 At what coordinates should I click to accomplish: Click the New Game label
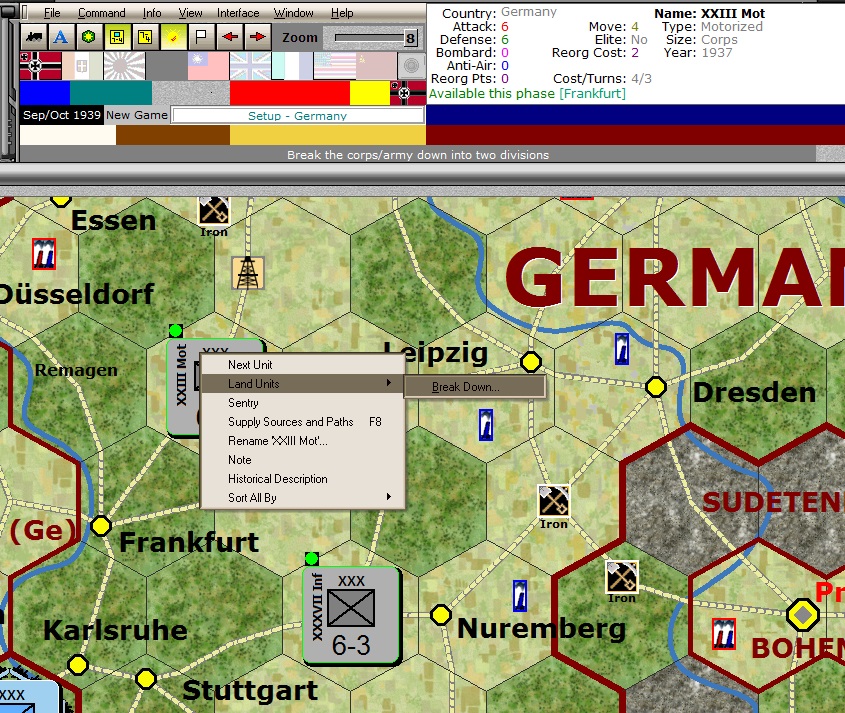(137, 115)
